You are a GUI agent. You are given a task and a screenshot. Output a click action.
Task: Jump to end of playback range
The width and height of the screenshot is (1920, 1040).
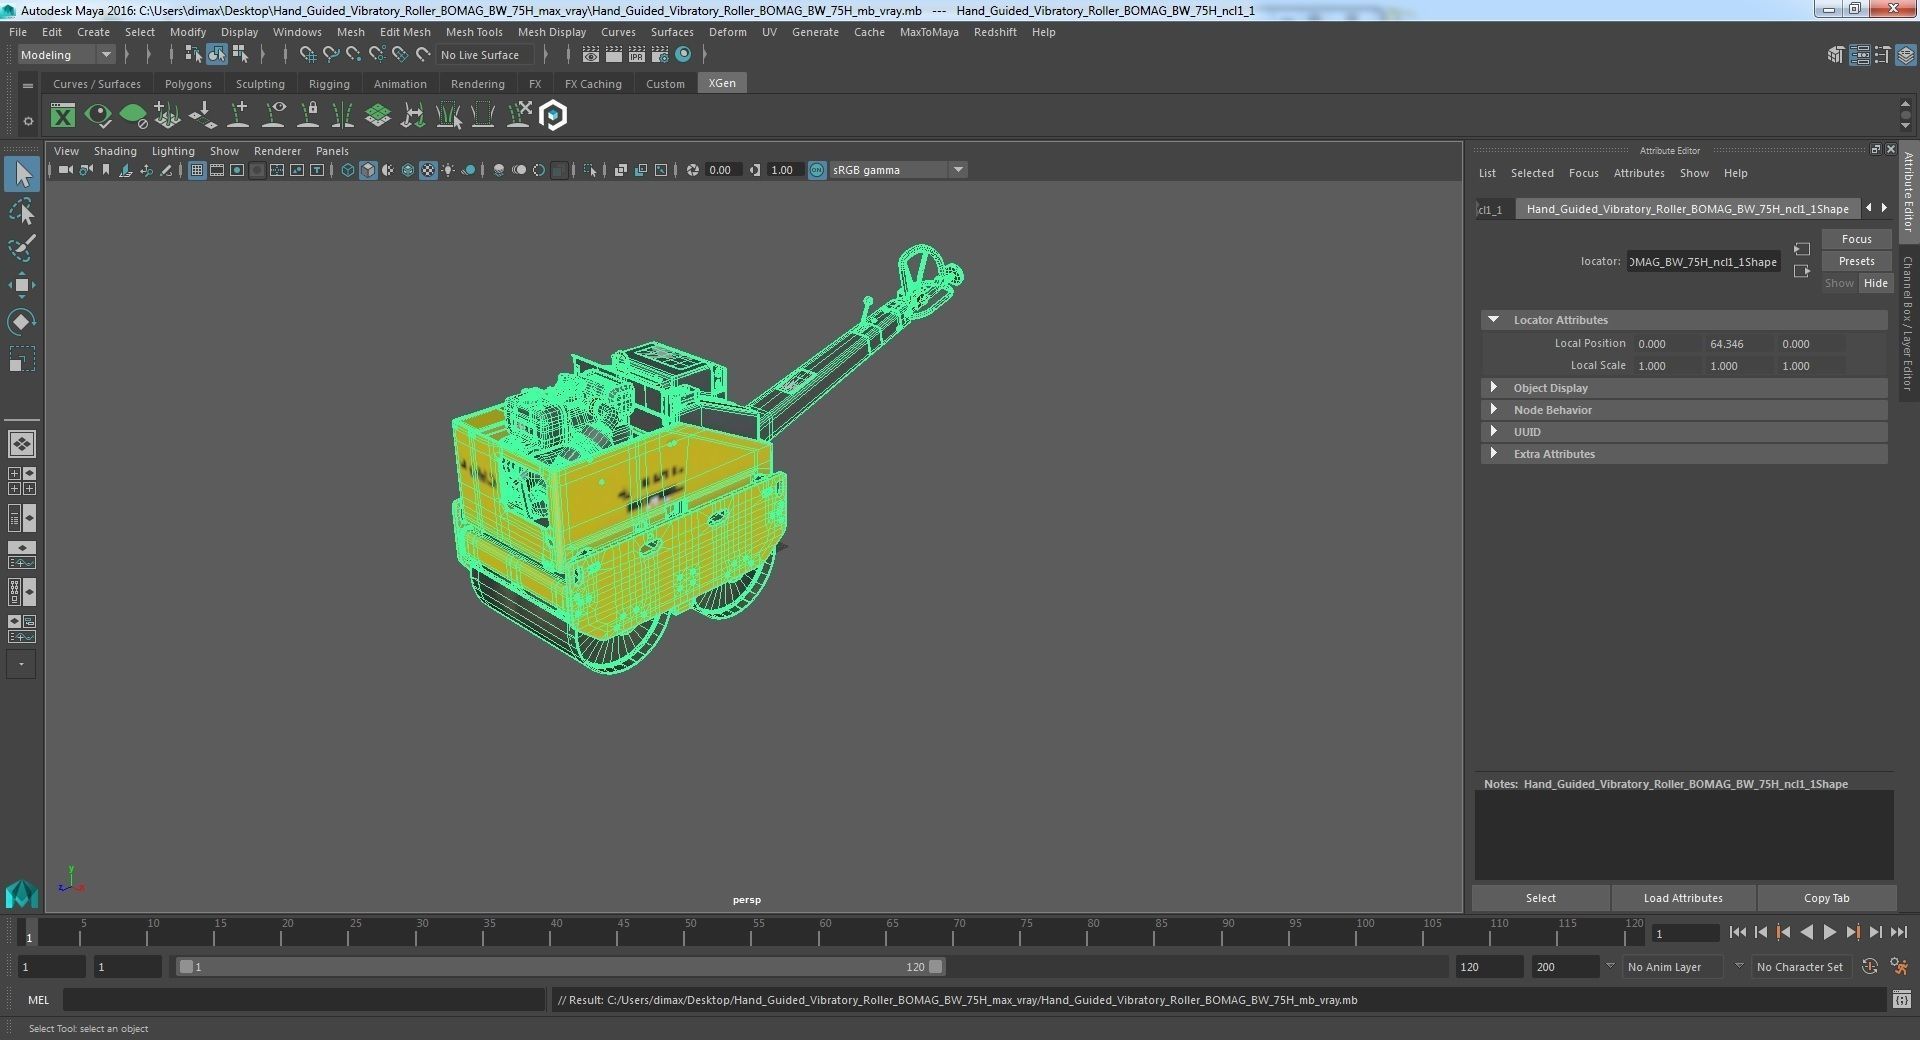(1899, 933)
